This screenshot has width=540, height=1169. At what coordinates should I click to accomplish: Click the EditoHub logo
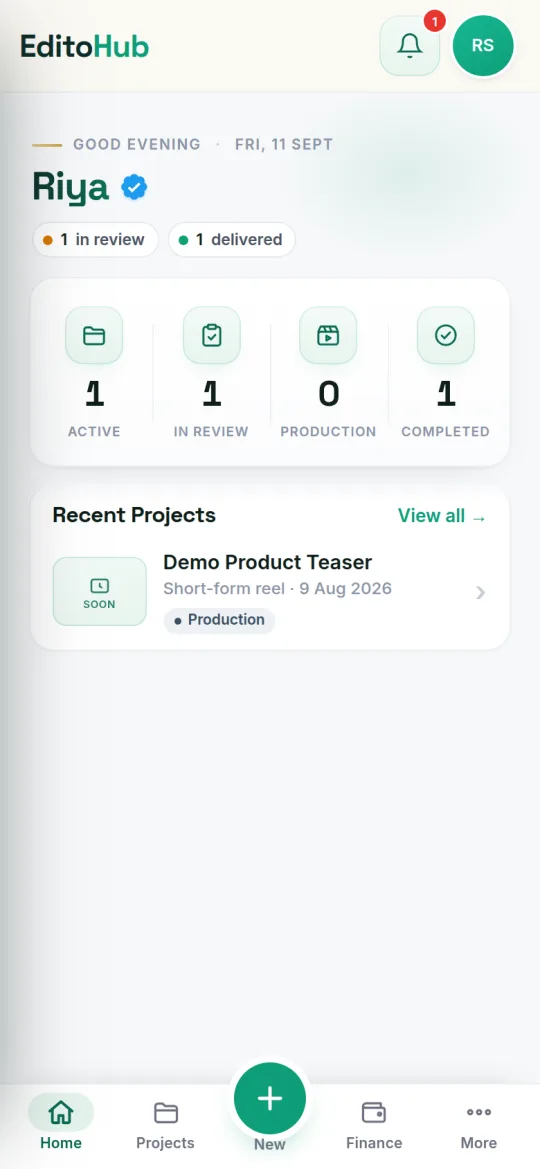point(84,46)
